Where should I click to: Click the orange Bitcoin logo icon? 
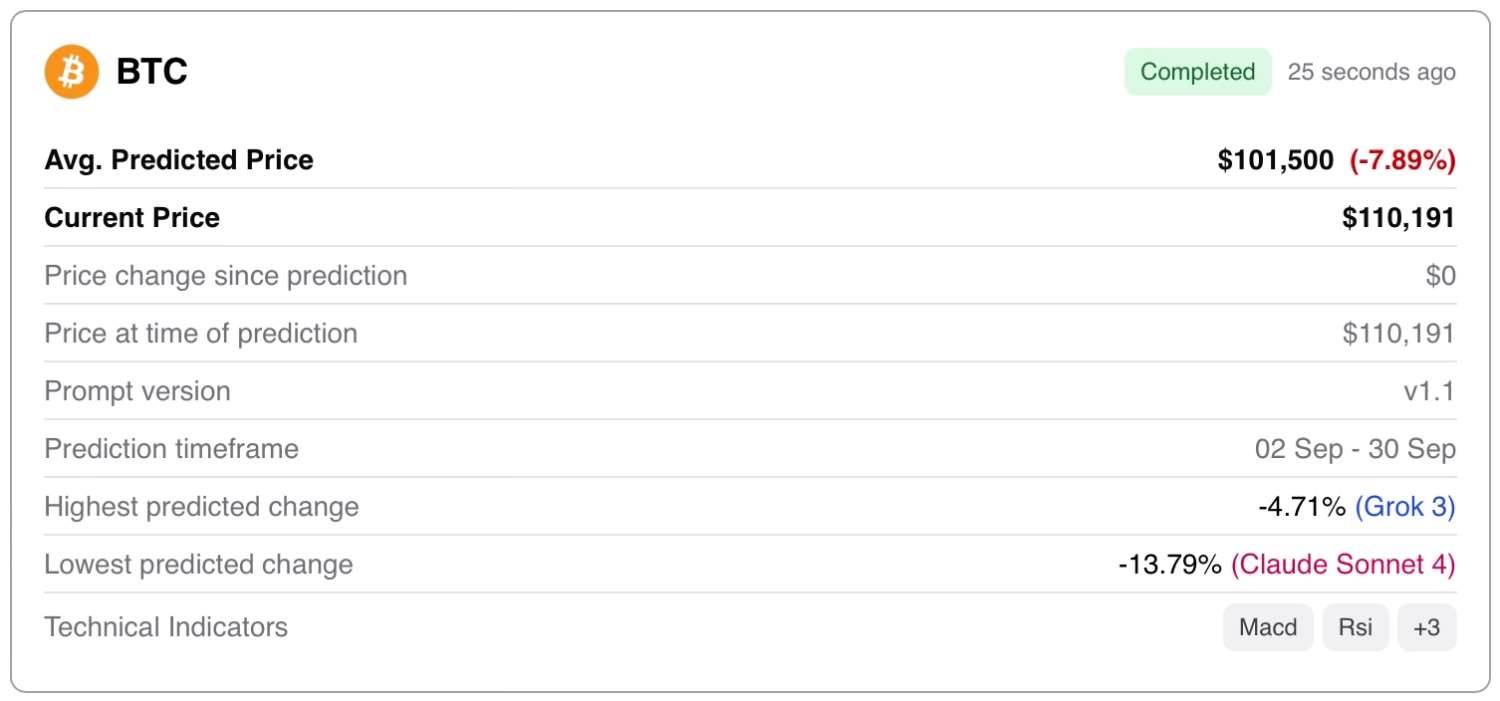(72, 72)
